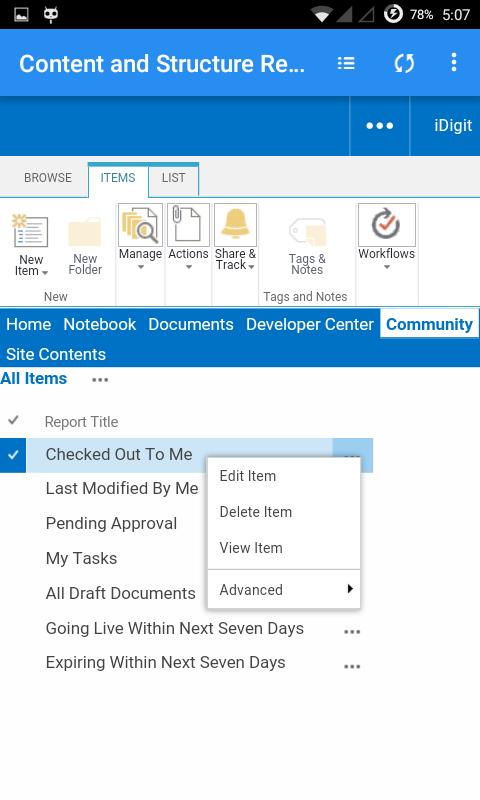This screenshot has height=800, width=480.
Task: Open the three-dot overflow menu
Action: coord(453,62)
